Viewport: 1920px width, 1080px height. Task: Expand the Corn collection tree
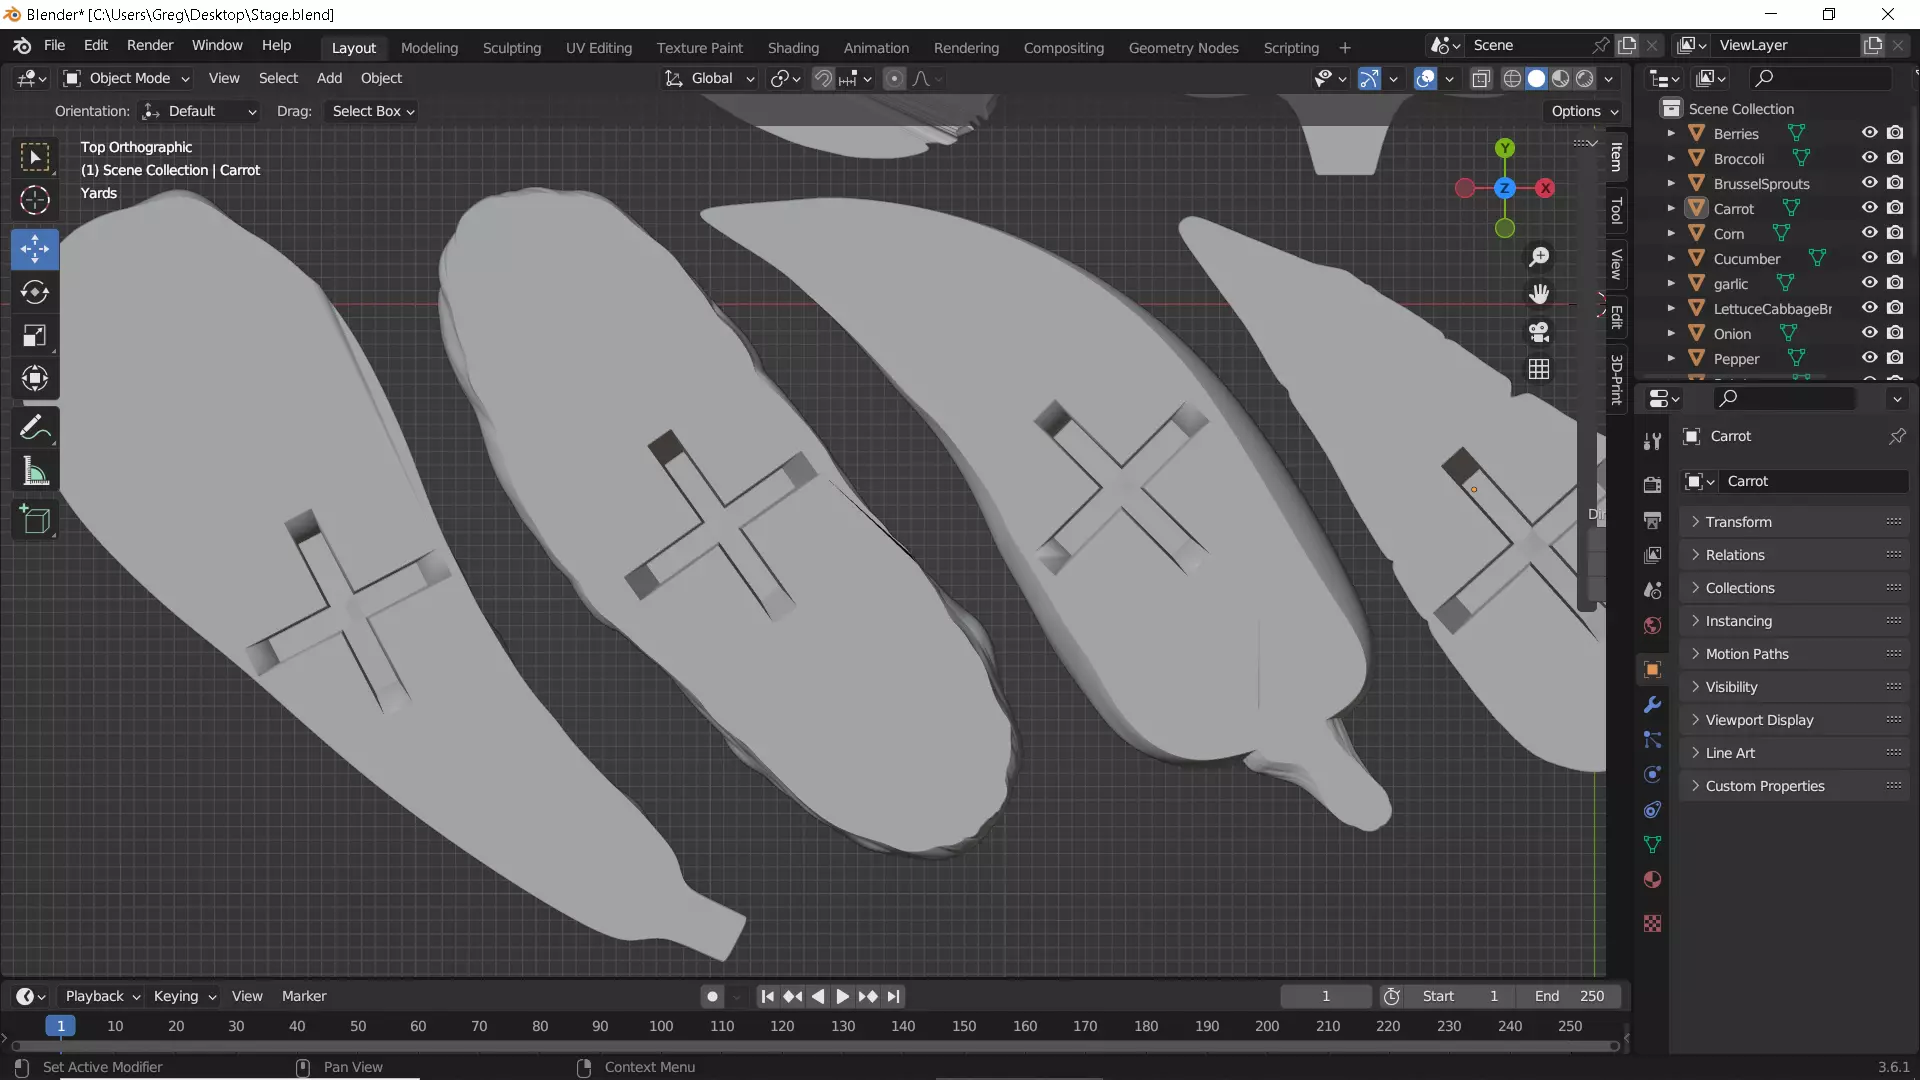click(1670, 233)
